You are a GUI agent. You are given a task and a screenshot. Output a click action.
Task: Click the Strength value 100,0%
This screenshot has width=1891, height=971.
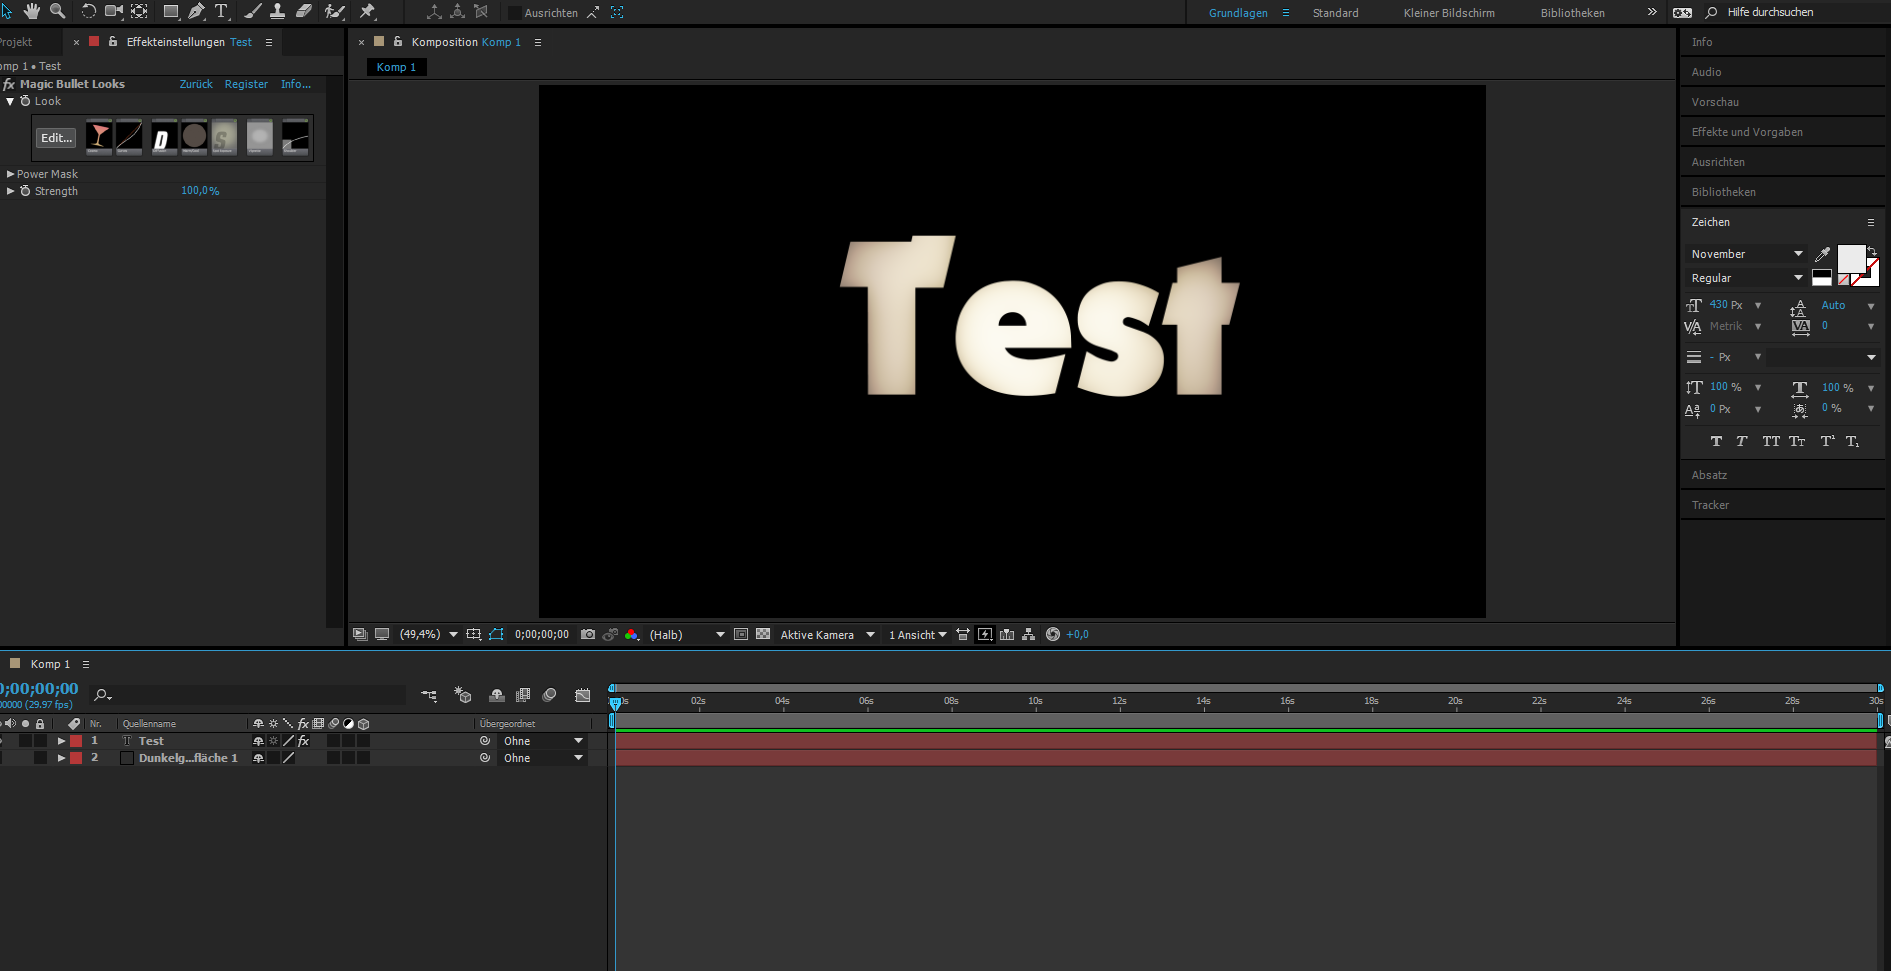coord(200,191)
